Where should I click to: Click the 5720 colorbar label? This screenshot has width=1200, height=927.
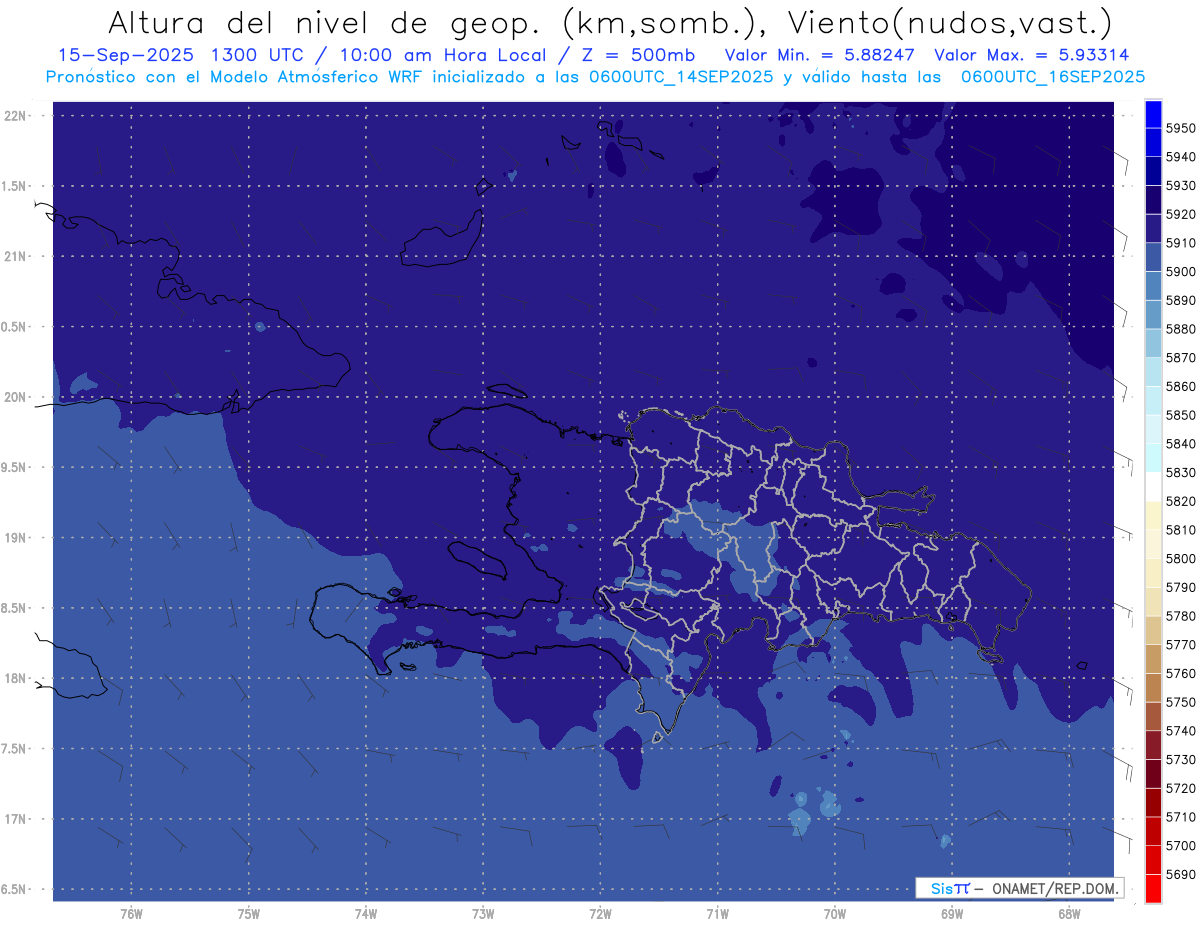point(1180,788)
